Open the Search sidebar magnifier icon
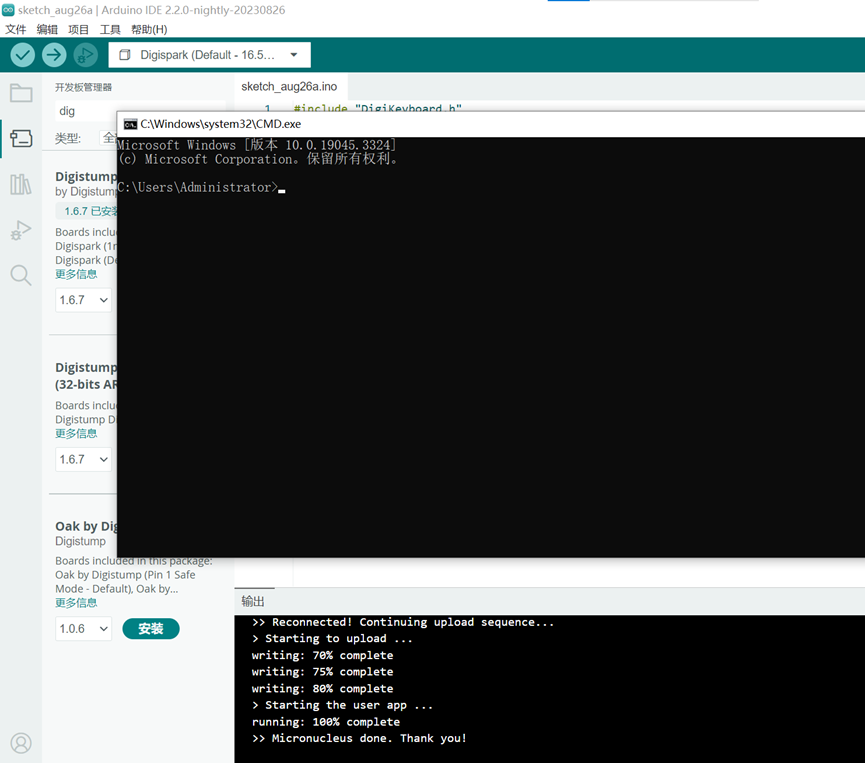The height and width of the screenshot is (763, 865). [21, 275]
